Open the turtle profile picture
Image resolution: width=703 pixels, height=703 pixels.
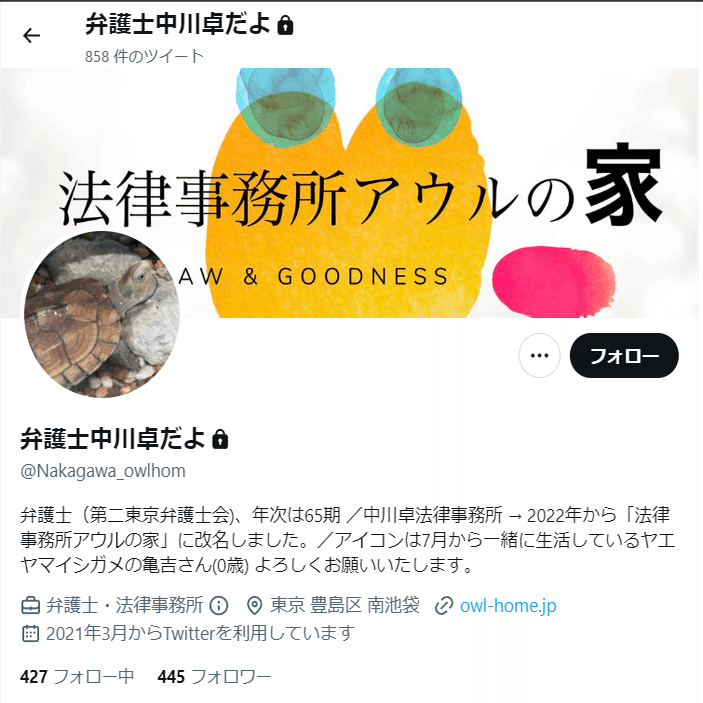pyautogui.click(x=102, y=314)
